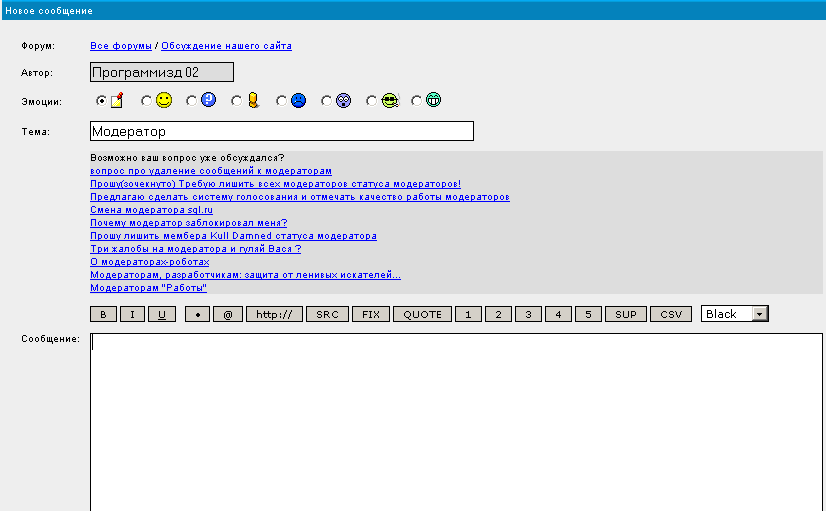Open the "Смена модератора sql.ru" topic
Screen dimensions: 826x511
[x=151, y=210]
